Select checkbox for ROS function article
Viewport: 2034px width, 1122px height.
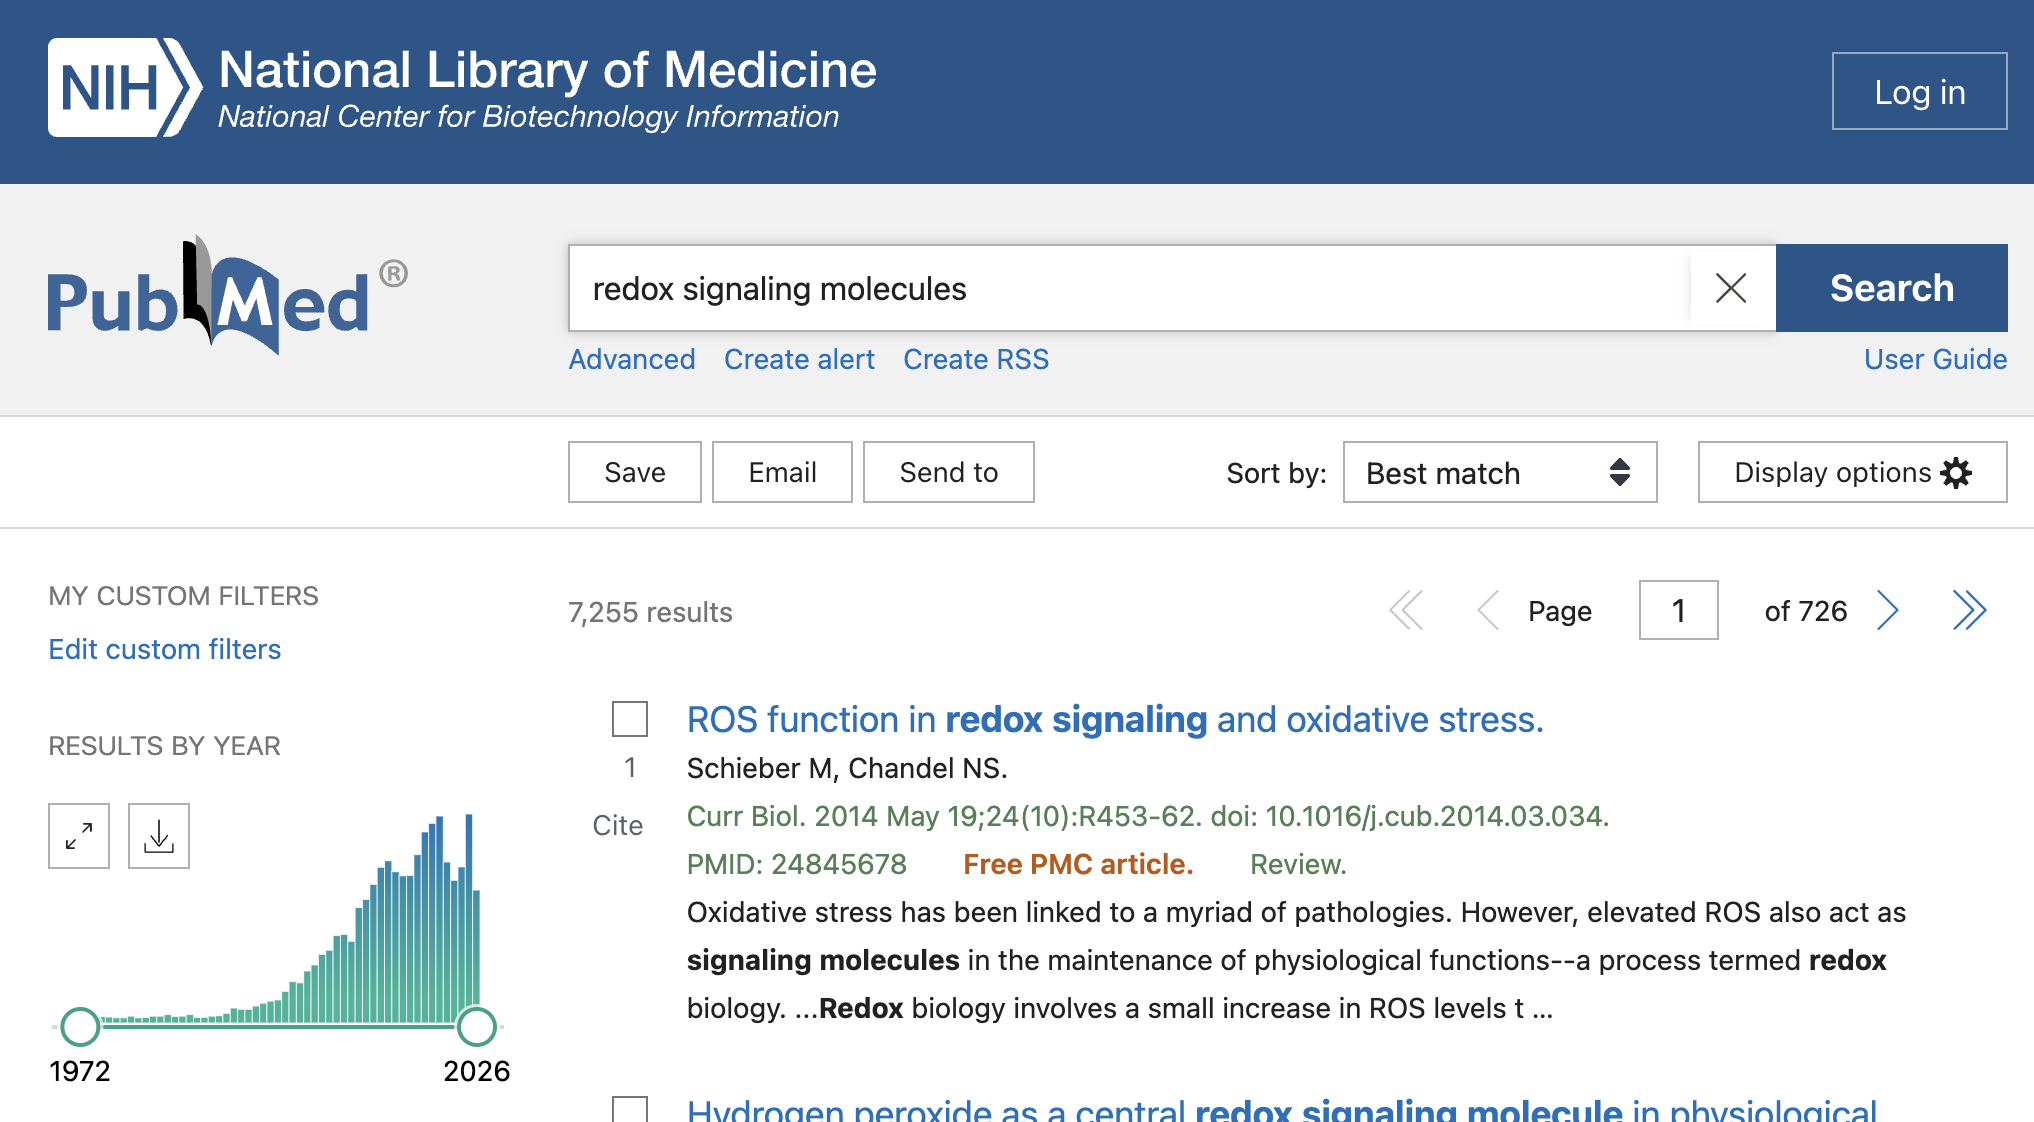tap(630, 719)
